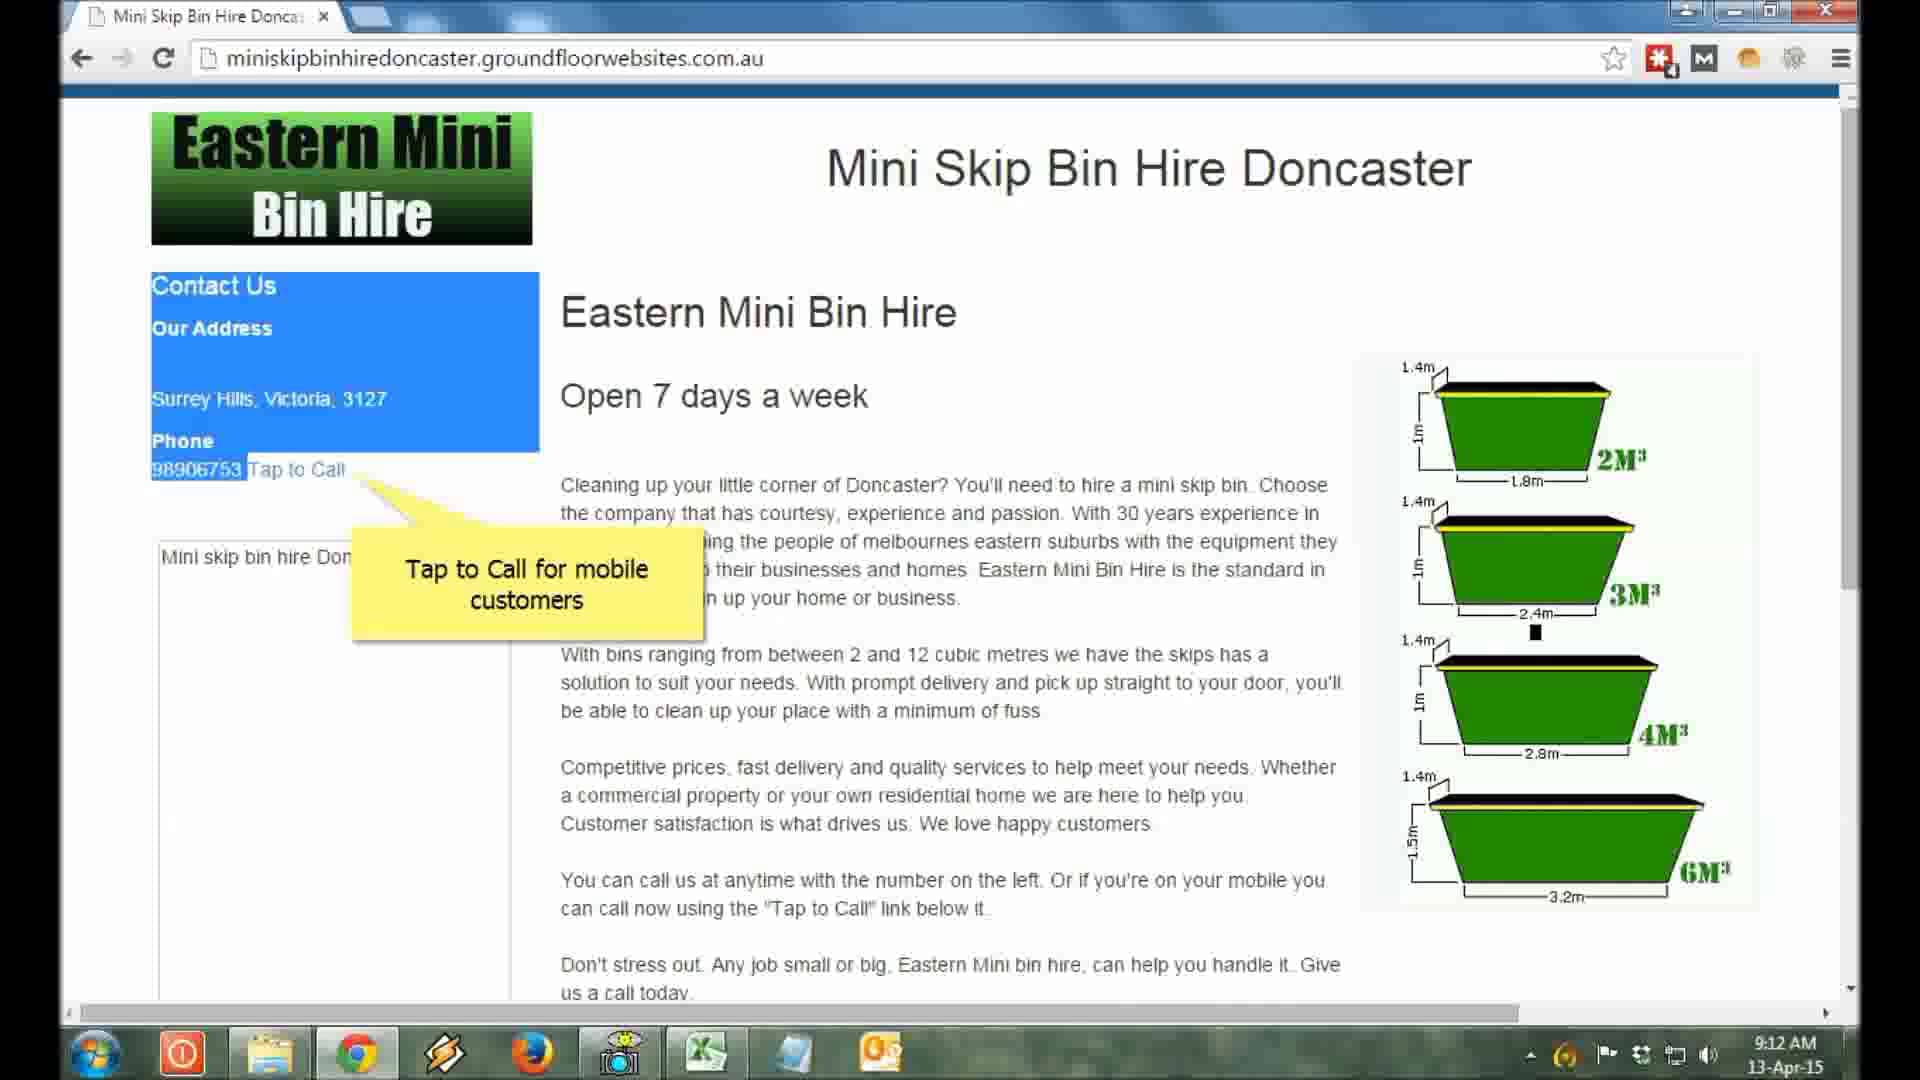Image resolution: width=1920 pixels, height=1080 pixels.
Task: Open Windows Explorer from the taskbar
Action: 270,1052
